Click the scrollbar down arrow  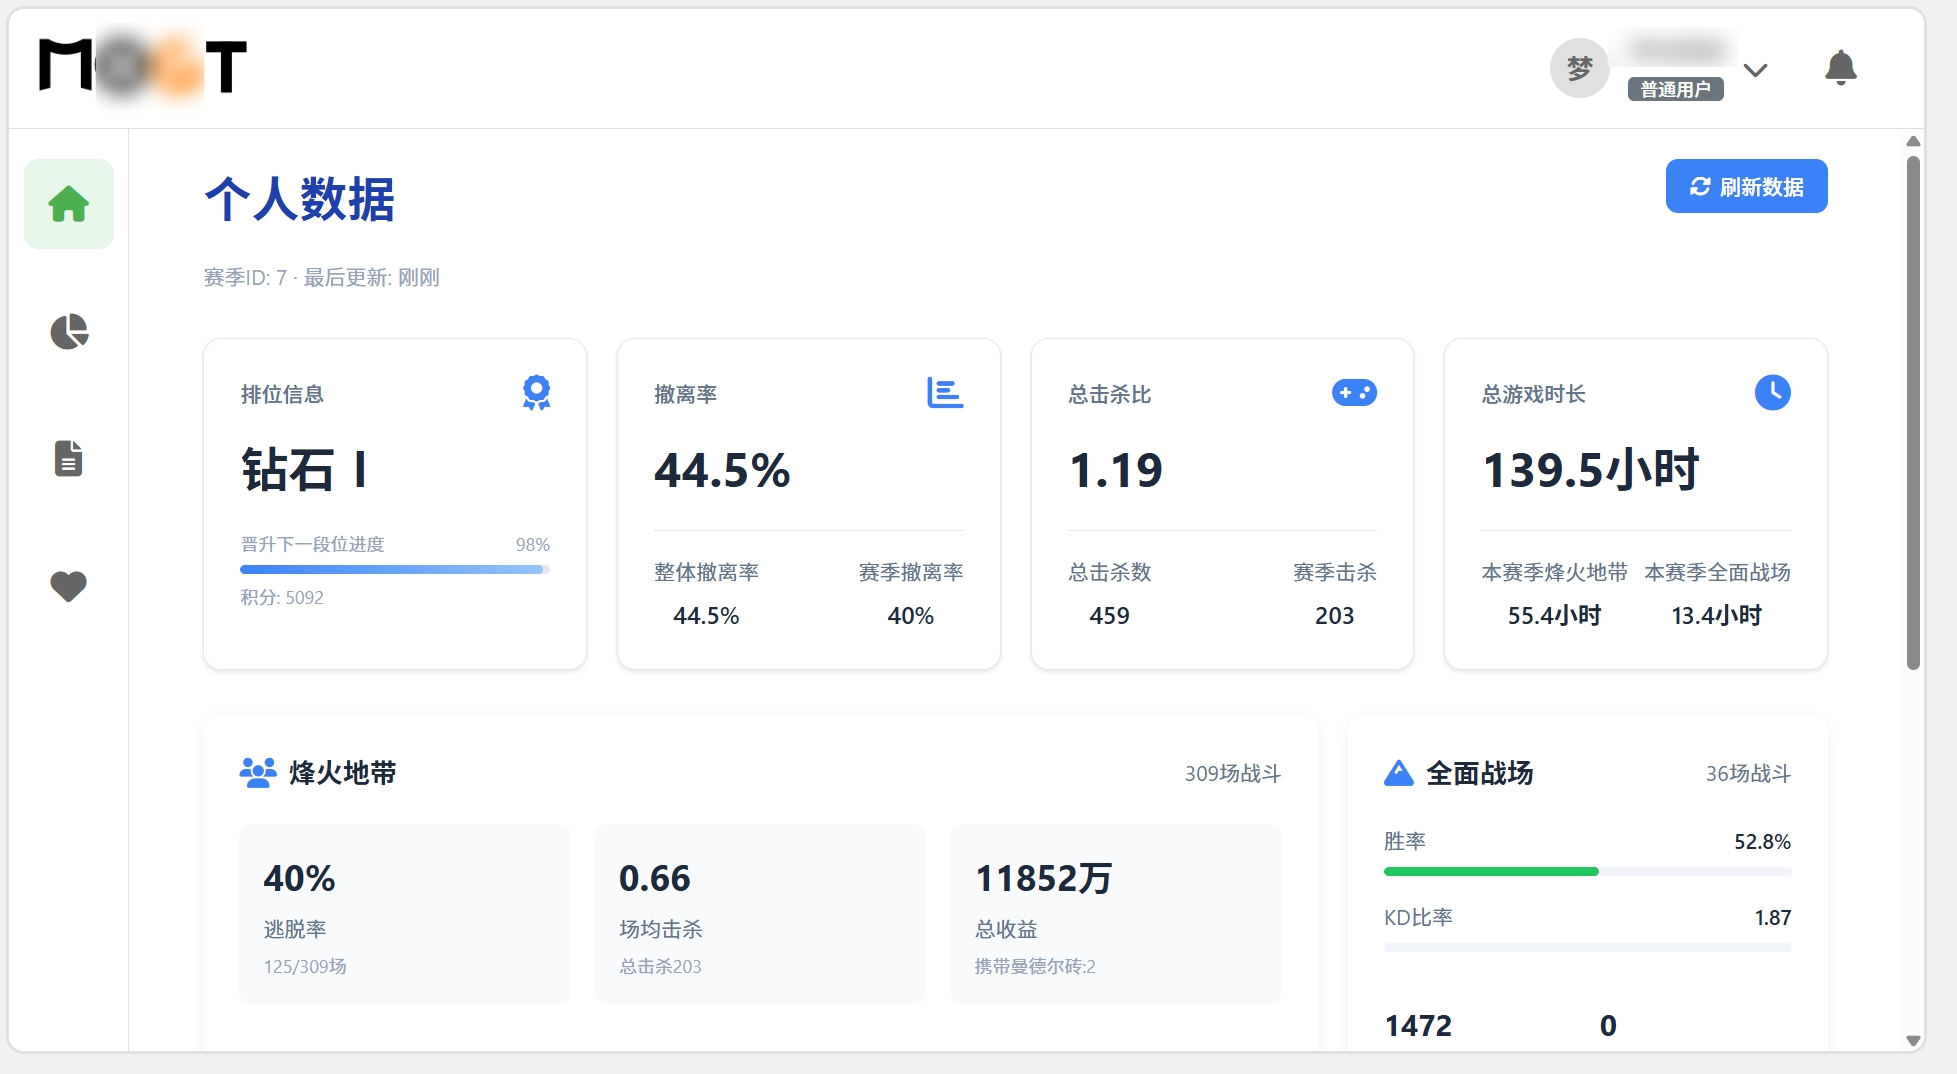coord(1913,1040)
